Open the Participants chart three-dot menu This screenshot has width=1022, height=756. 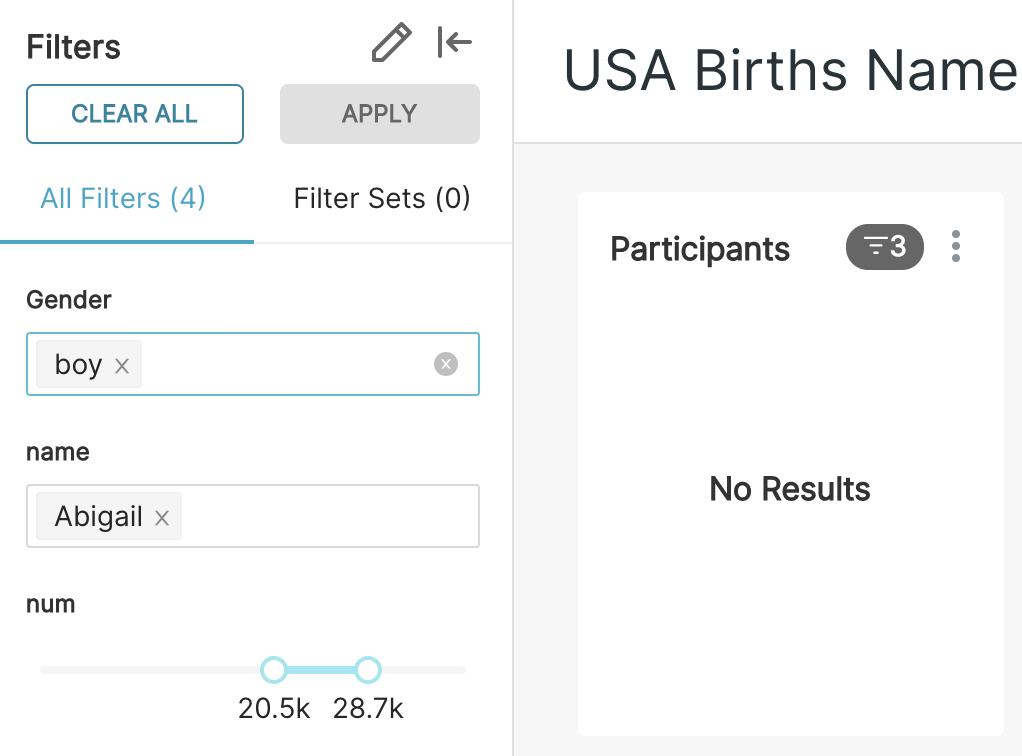coord(956,246)
